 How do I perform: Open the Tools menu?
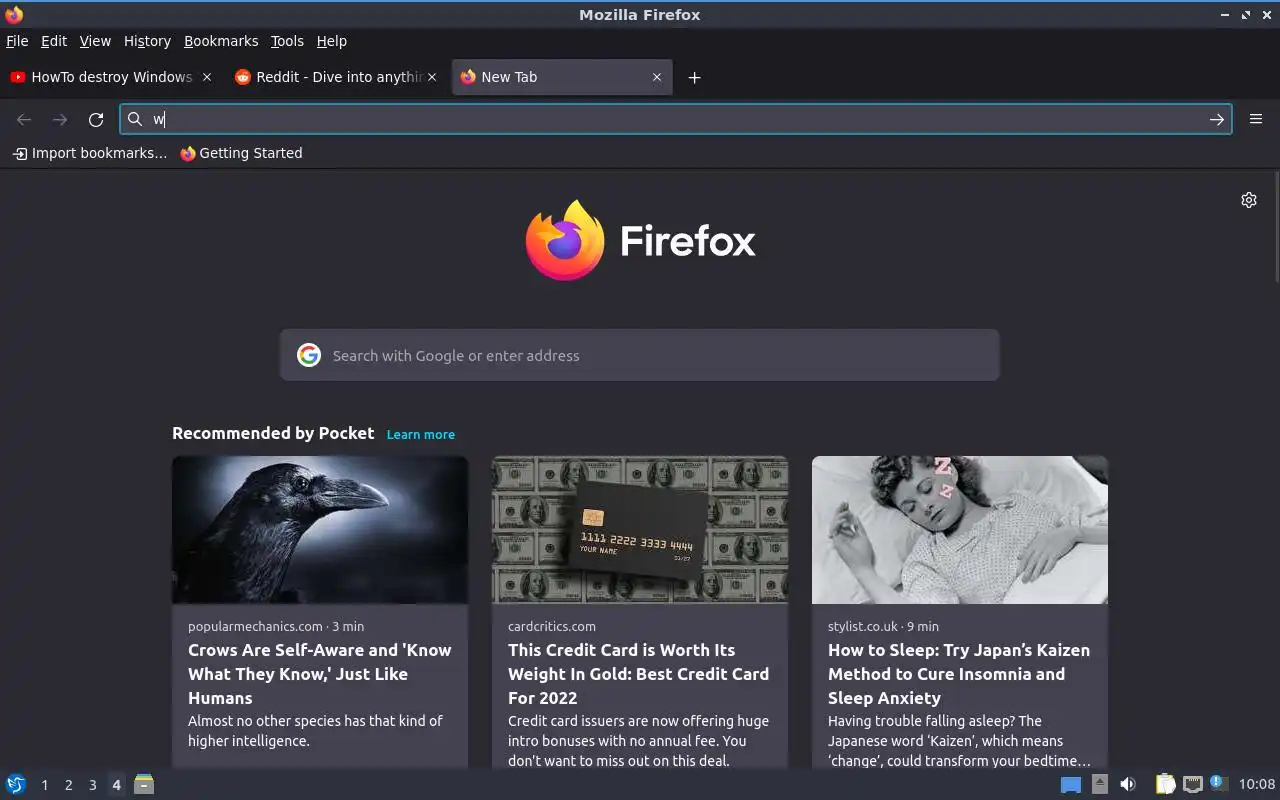tap(287, 41)
